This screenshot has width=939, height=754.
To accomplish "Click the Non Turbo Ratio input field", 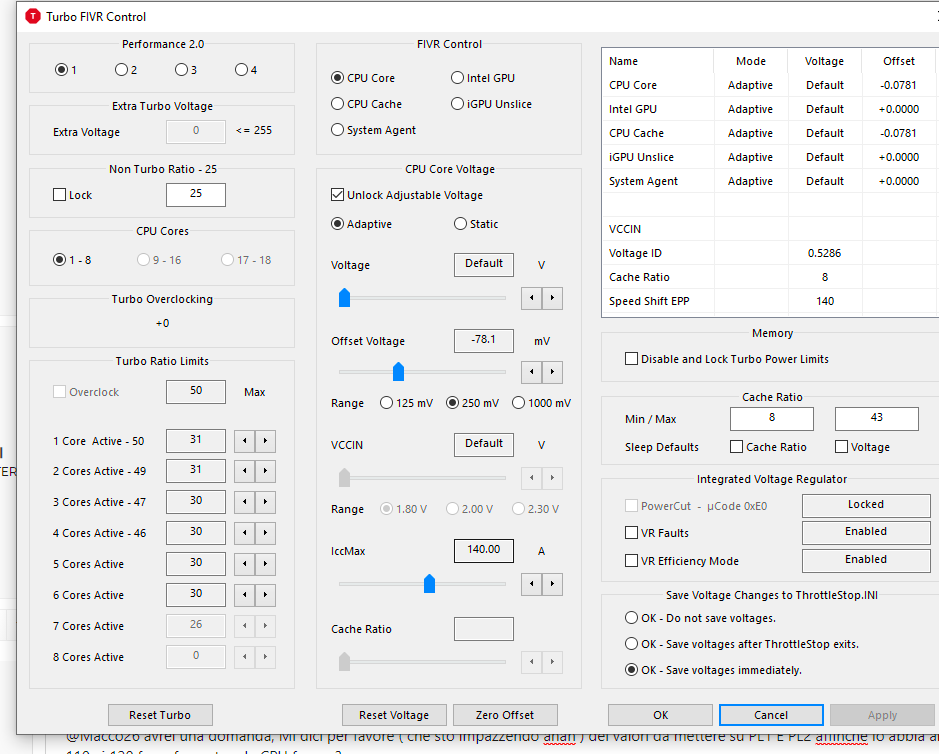I will (196, 194).
